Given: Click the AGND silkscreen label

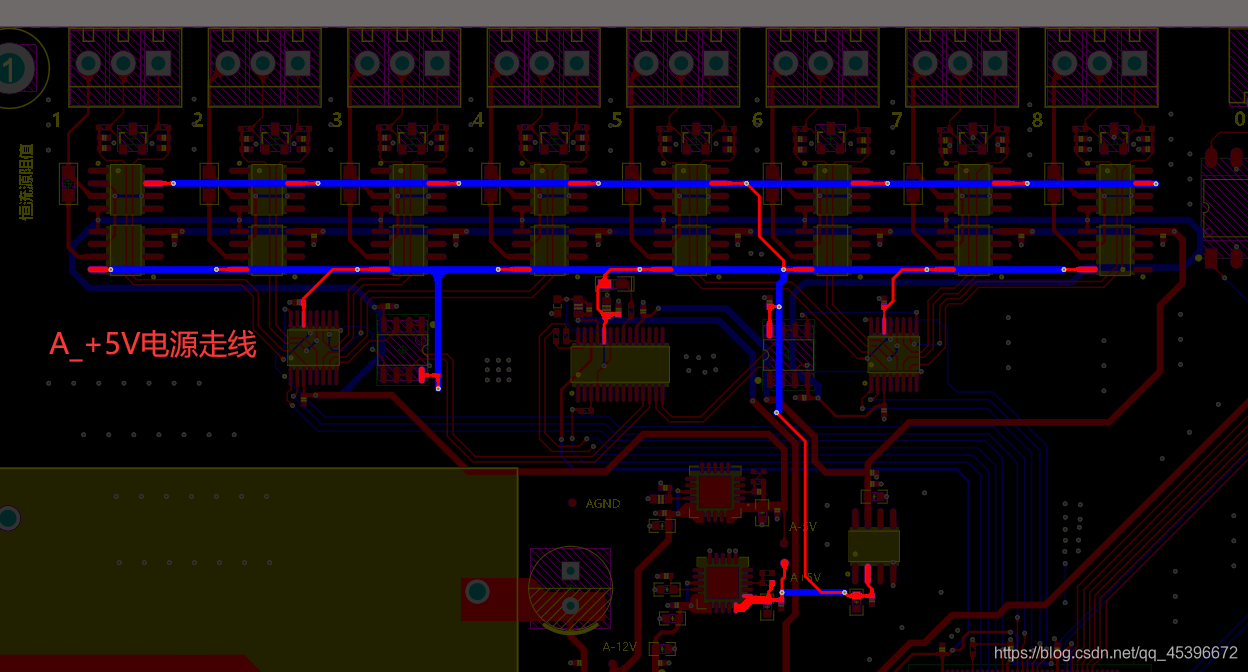Looking at the screenshot, I should coord(603,504).
